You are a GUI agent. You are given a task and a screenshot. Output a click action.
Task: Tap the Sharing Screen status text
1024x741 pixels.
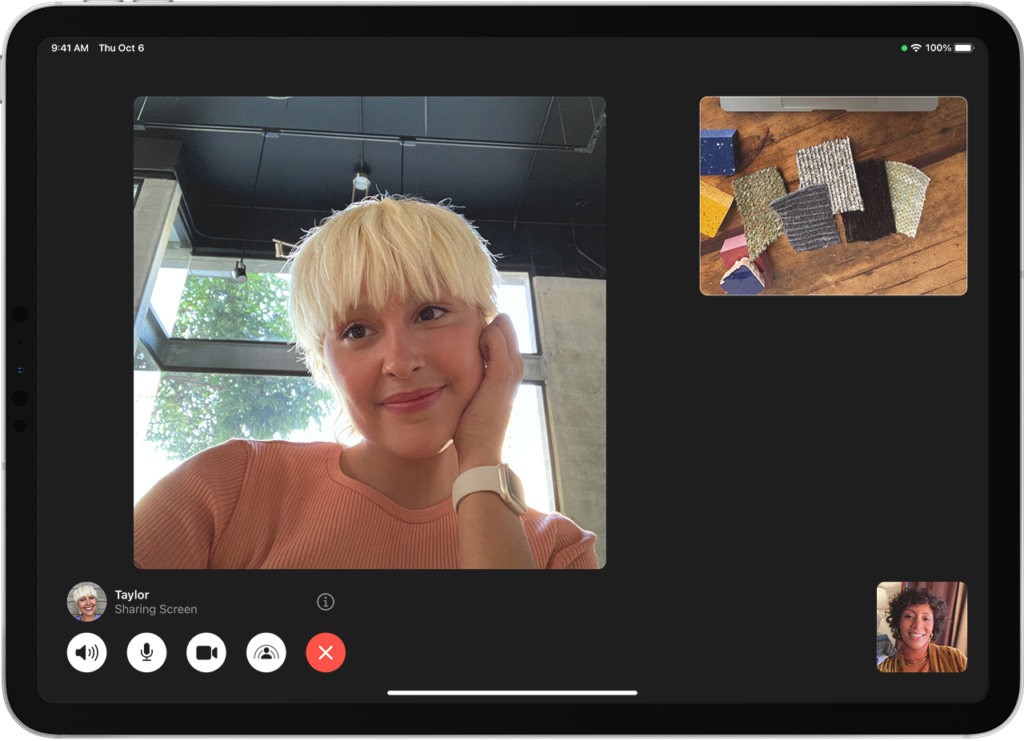pyautogui.click(x=155, y=609)
